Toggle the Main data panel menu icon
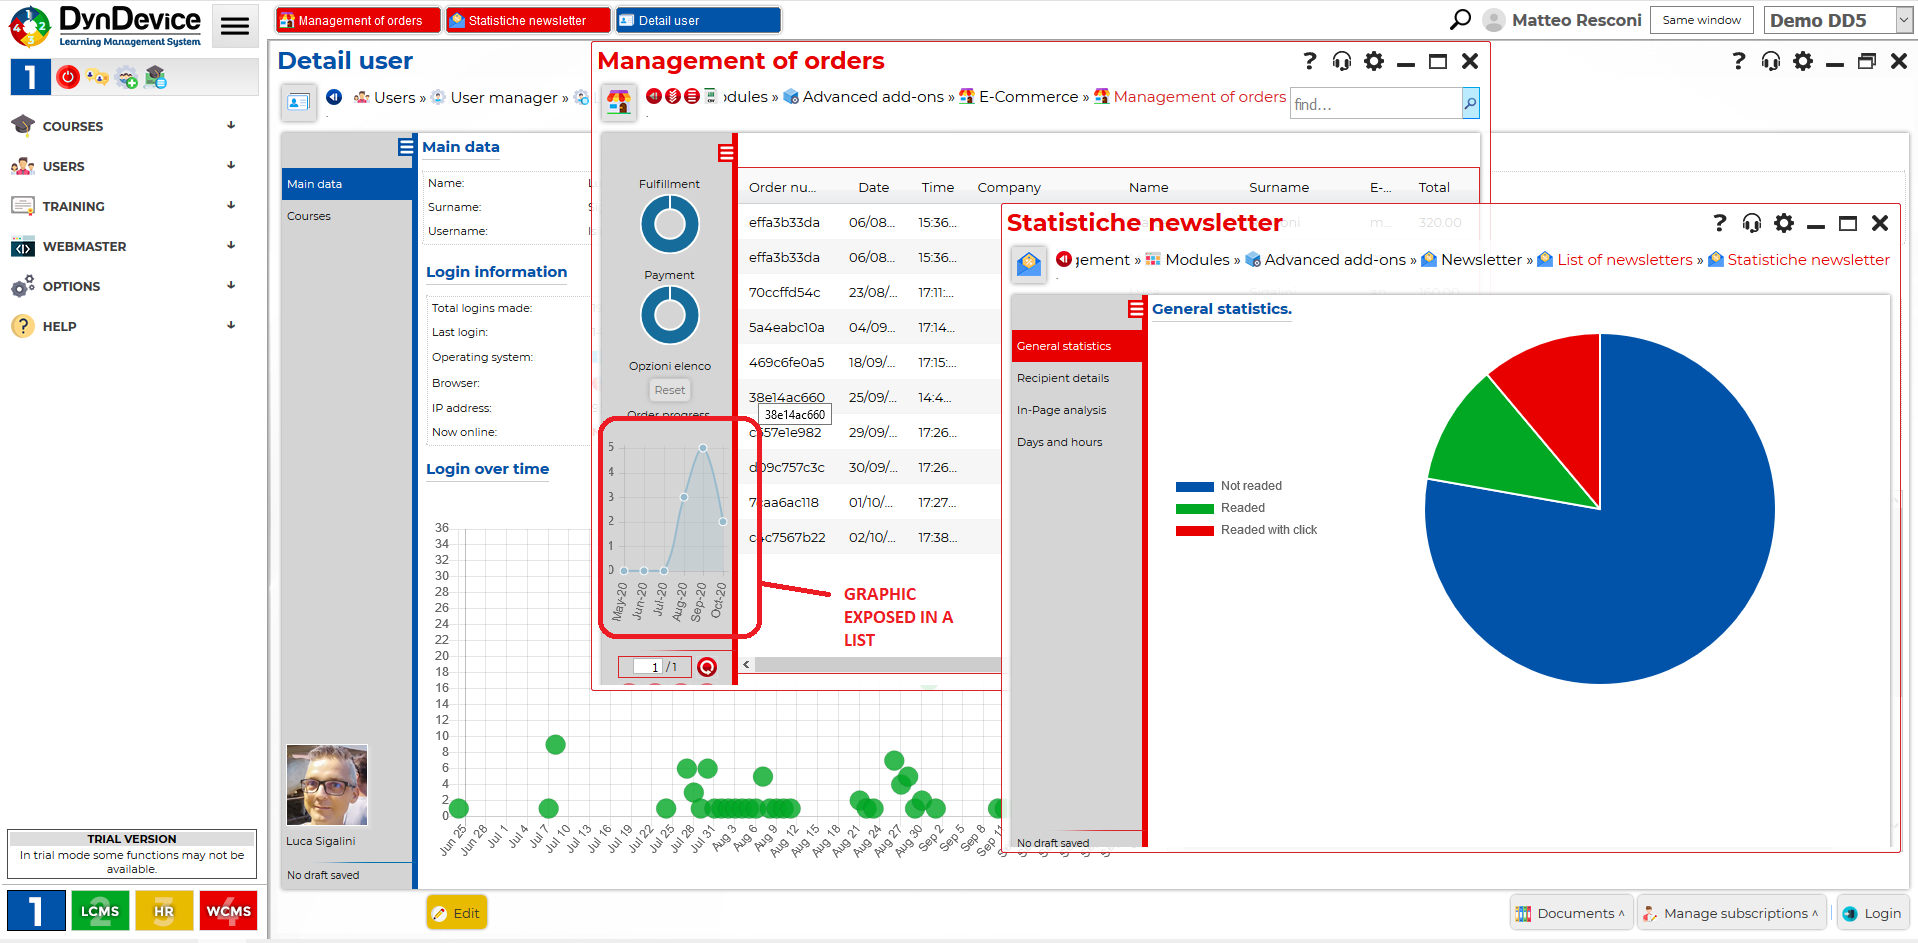The width and height of the screenshot is (1918, 943). coord(406,147)
